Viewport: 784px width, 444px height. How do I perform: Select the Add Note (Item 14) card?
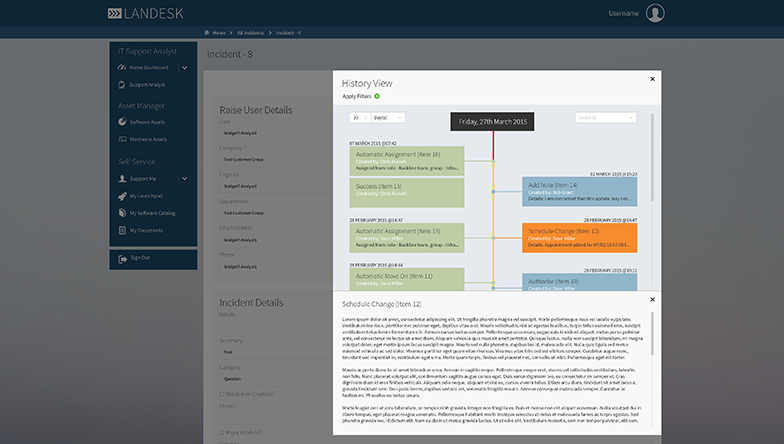coord(580,191)
